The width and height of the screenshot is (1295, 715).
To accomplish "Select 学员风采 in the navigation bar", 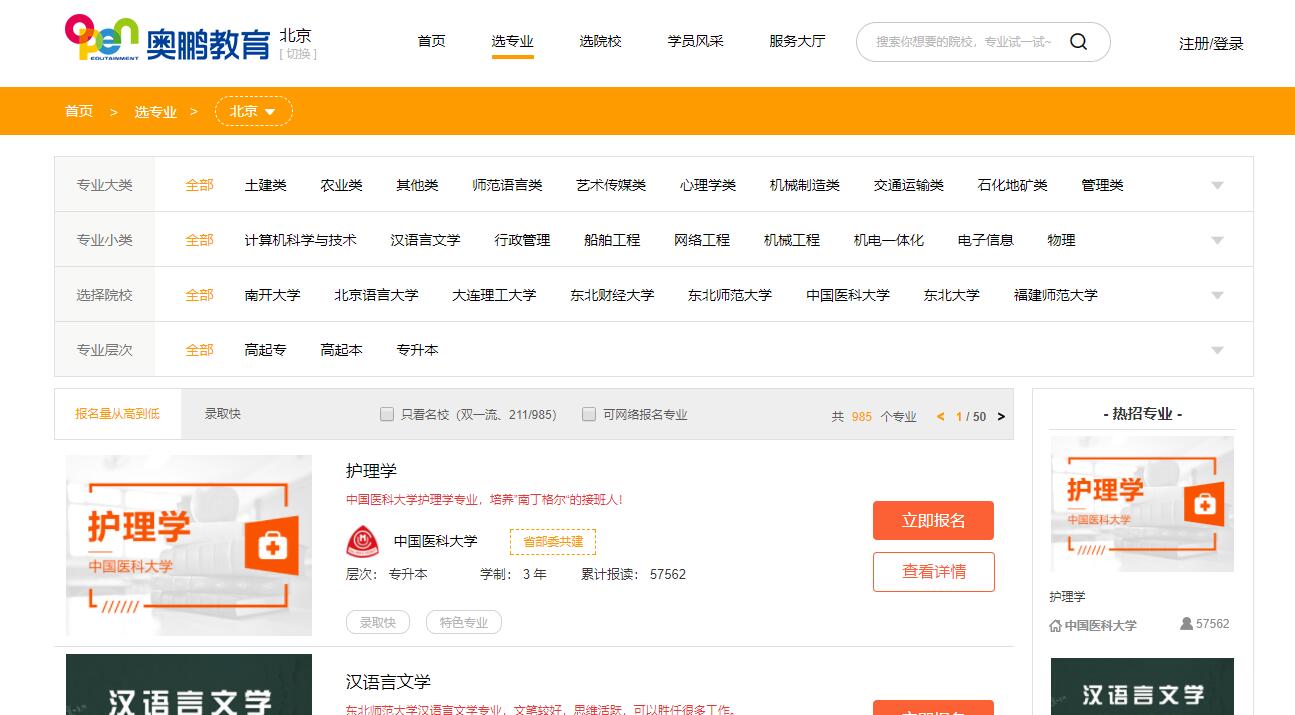I will click(x=695, y=41).
